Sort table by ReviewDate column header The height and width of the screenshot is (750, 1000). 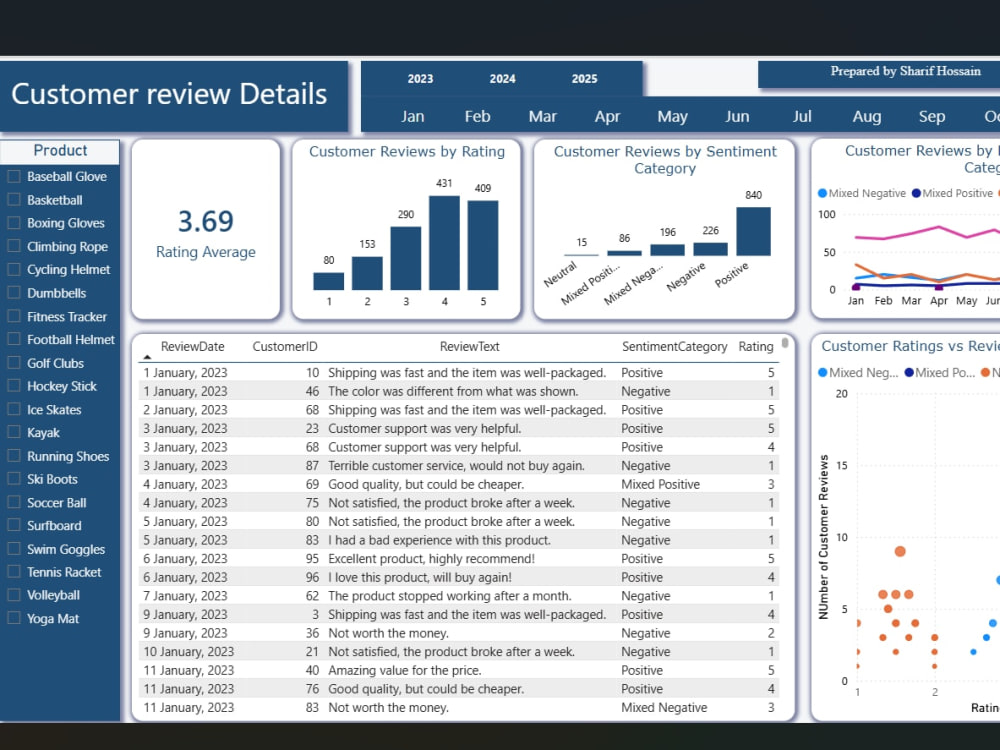(x=193, y=347)
